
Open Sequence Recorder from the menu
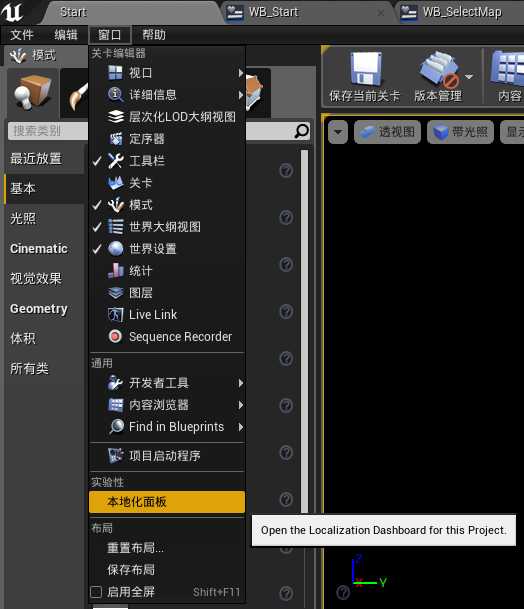pyautogui.click(x=167, y=336)
